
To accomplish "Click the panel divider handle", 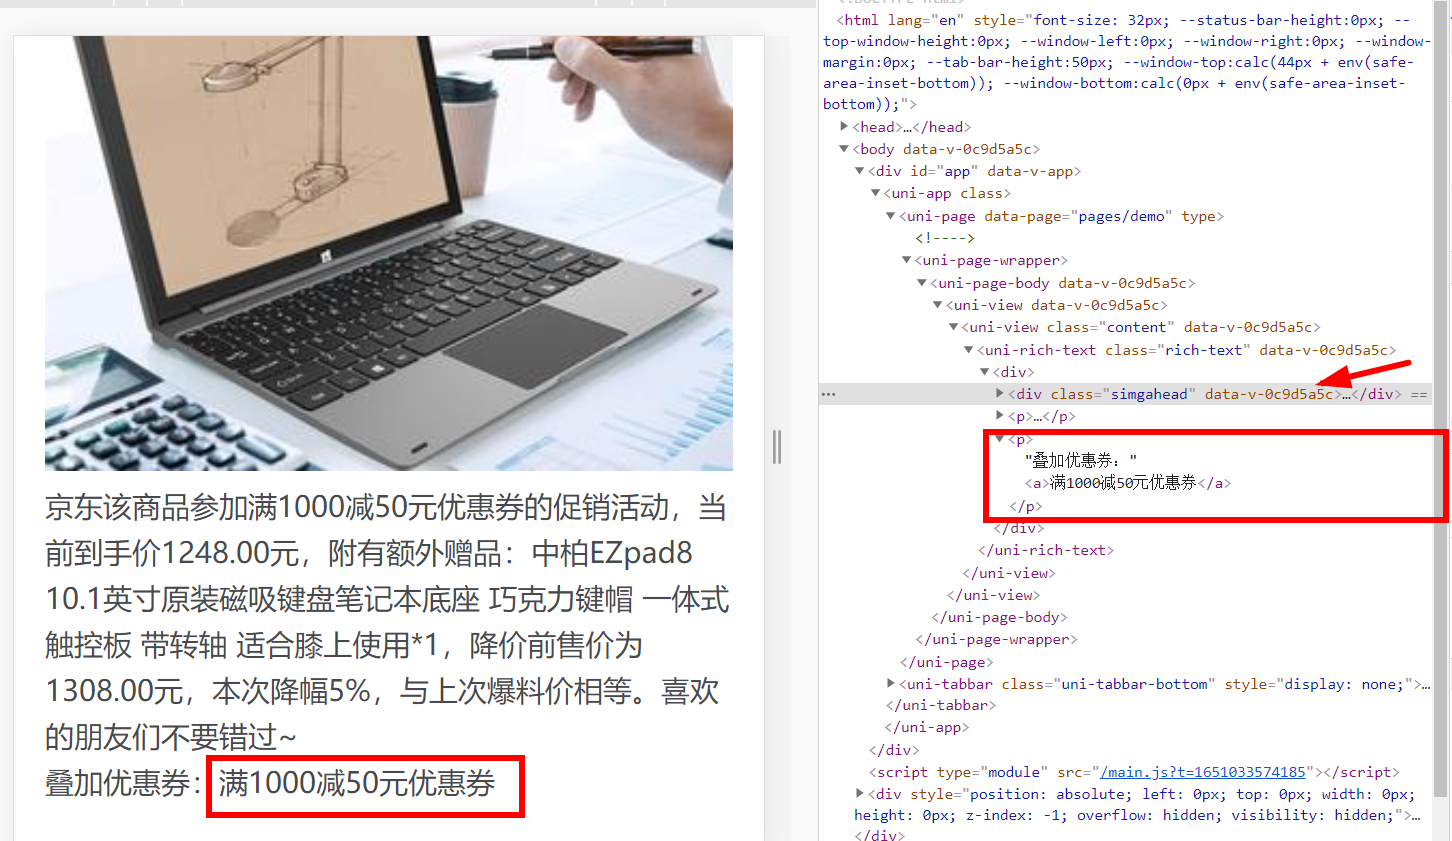I will (x=777, y=447).
